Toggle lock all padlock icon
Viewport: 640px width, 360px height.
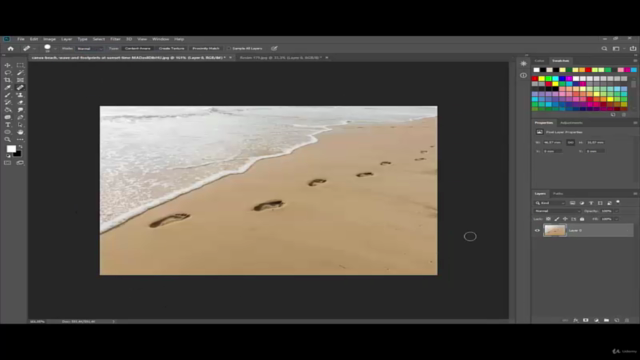point(582,219)
